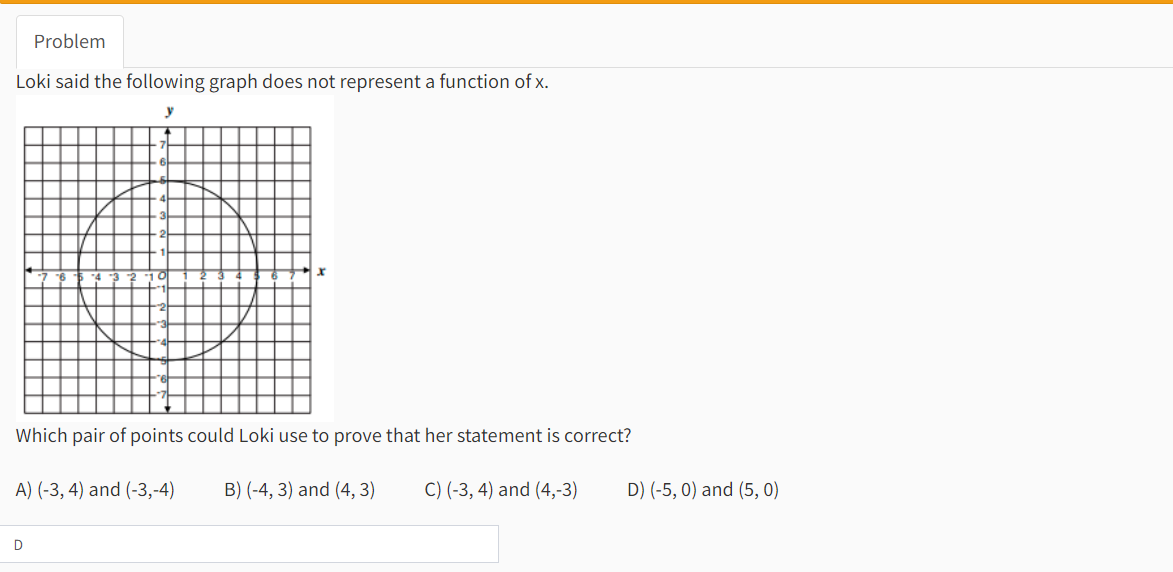
Task: Click the down arrowhead on the y-axis
Action: tap(168, 408)
